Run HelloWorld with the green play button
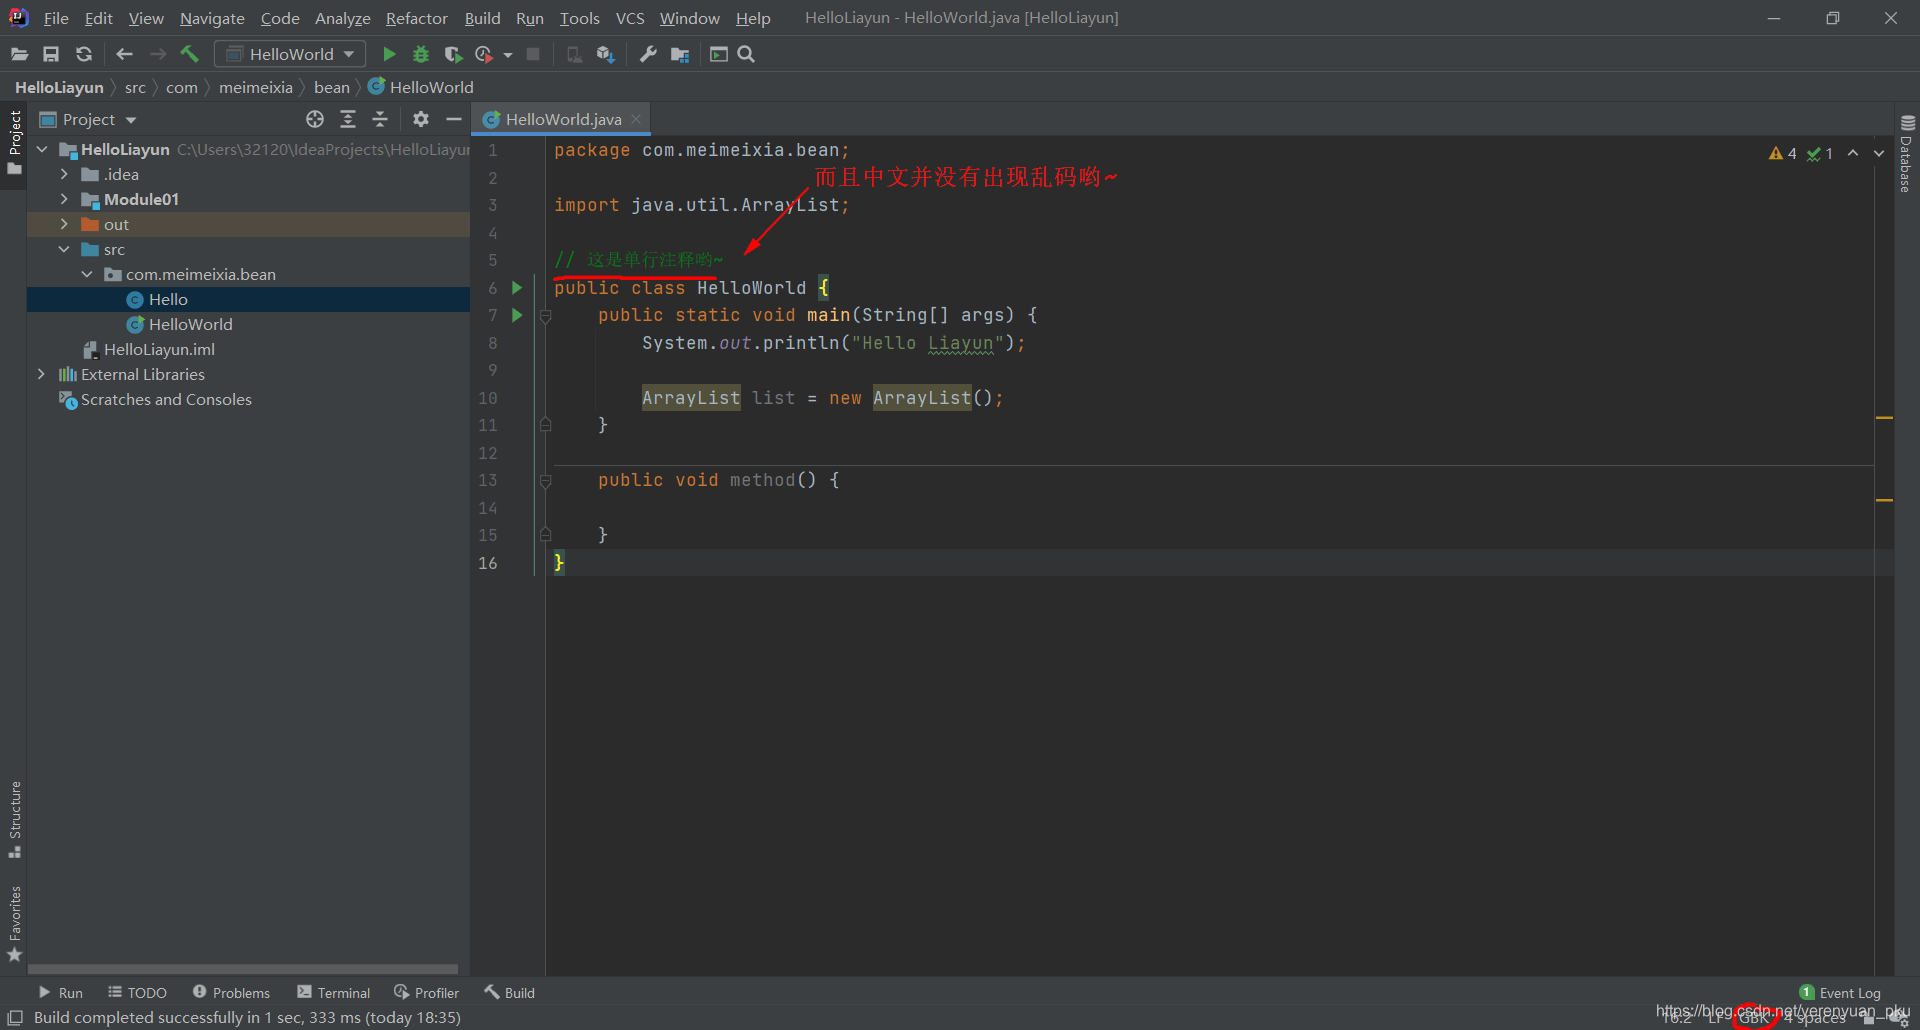 point(389,54)
